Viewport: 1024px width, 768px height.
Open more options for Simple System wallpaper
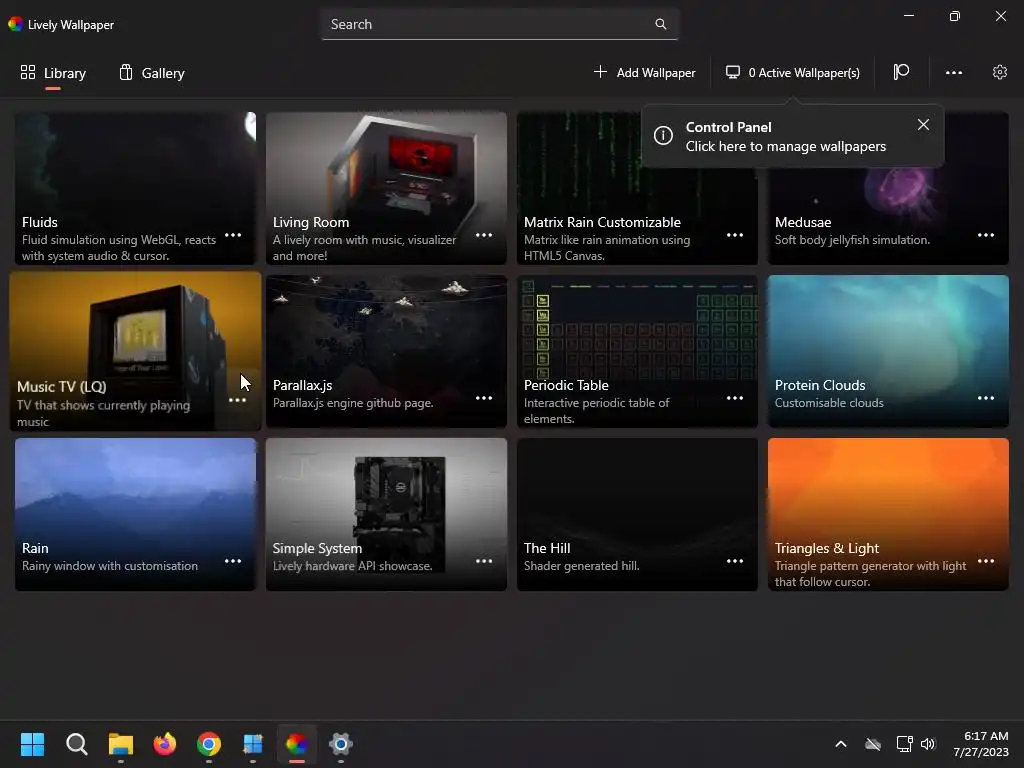(x=484, y=561)
